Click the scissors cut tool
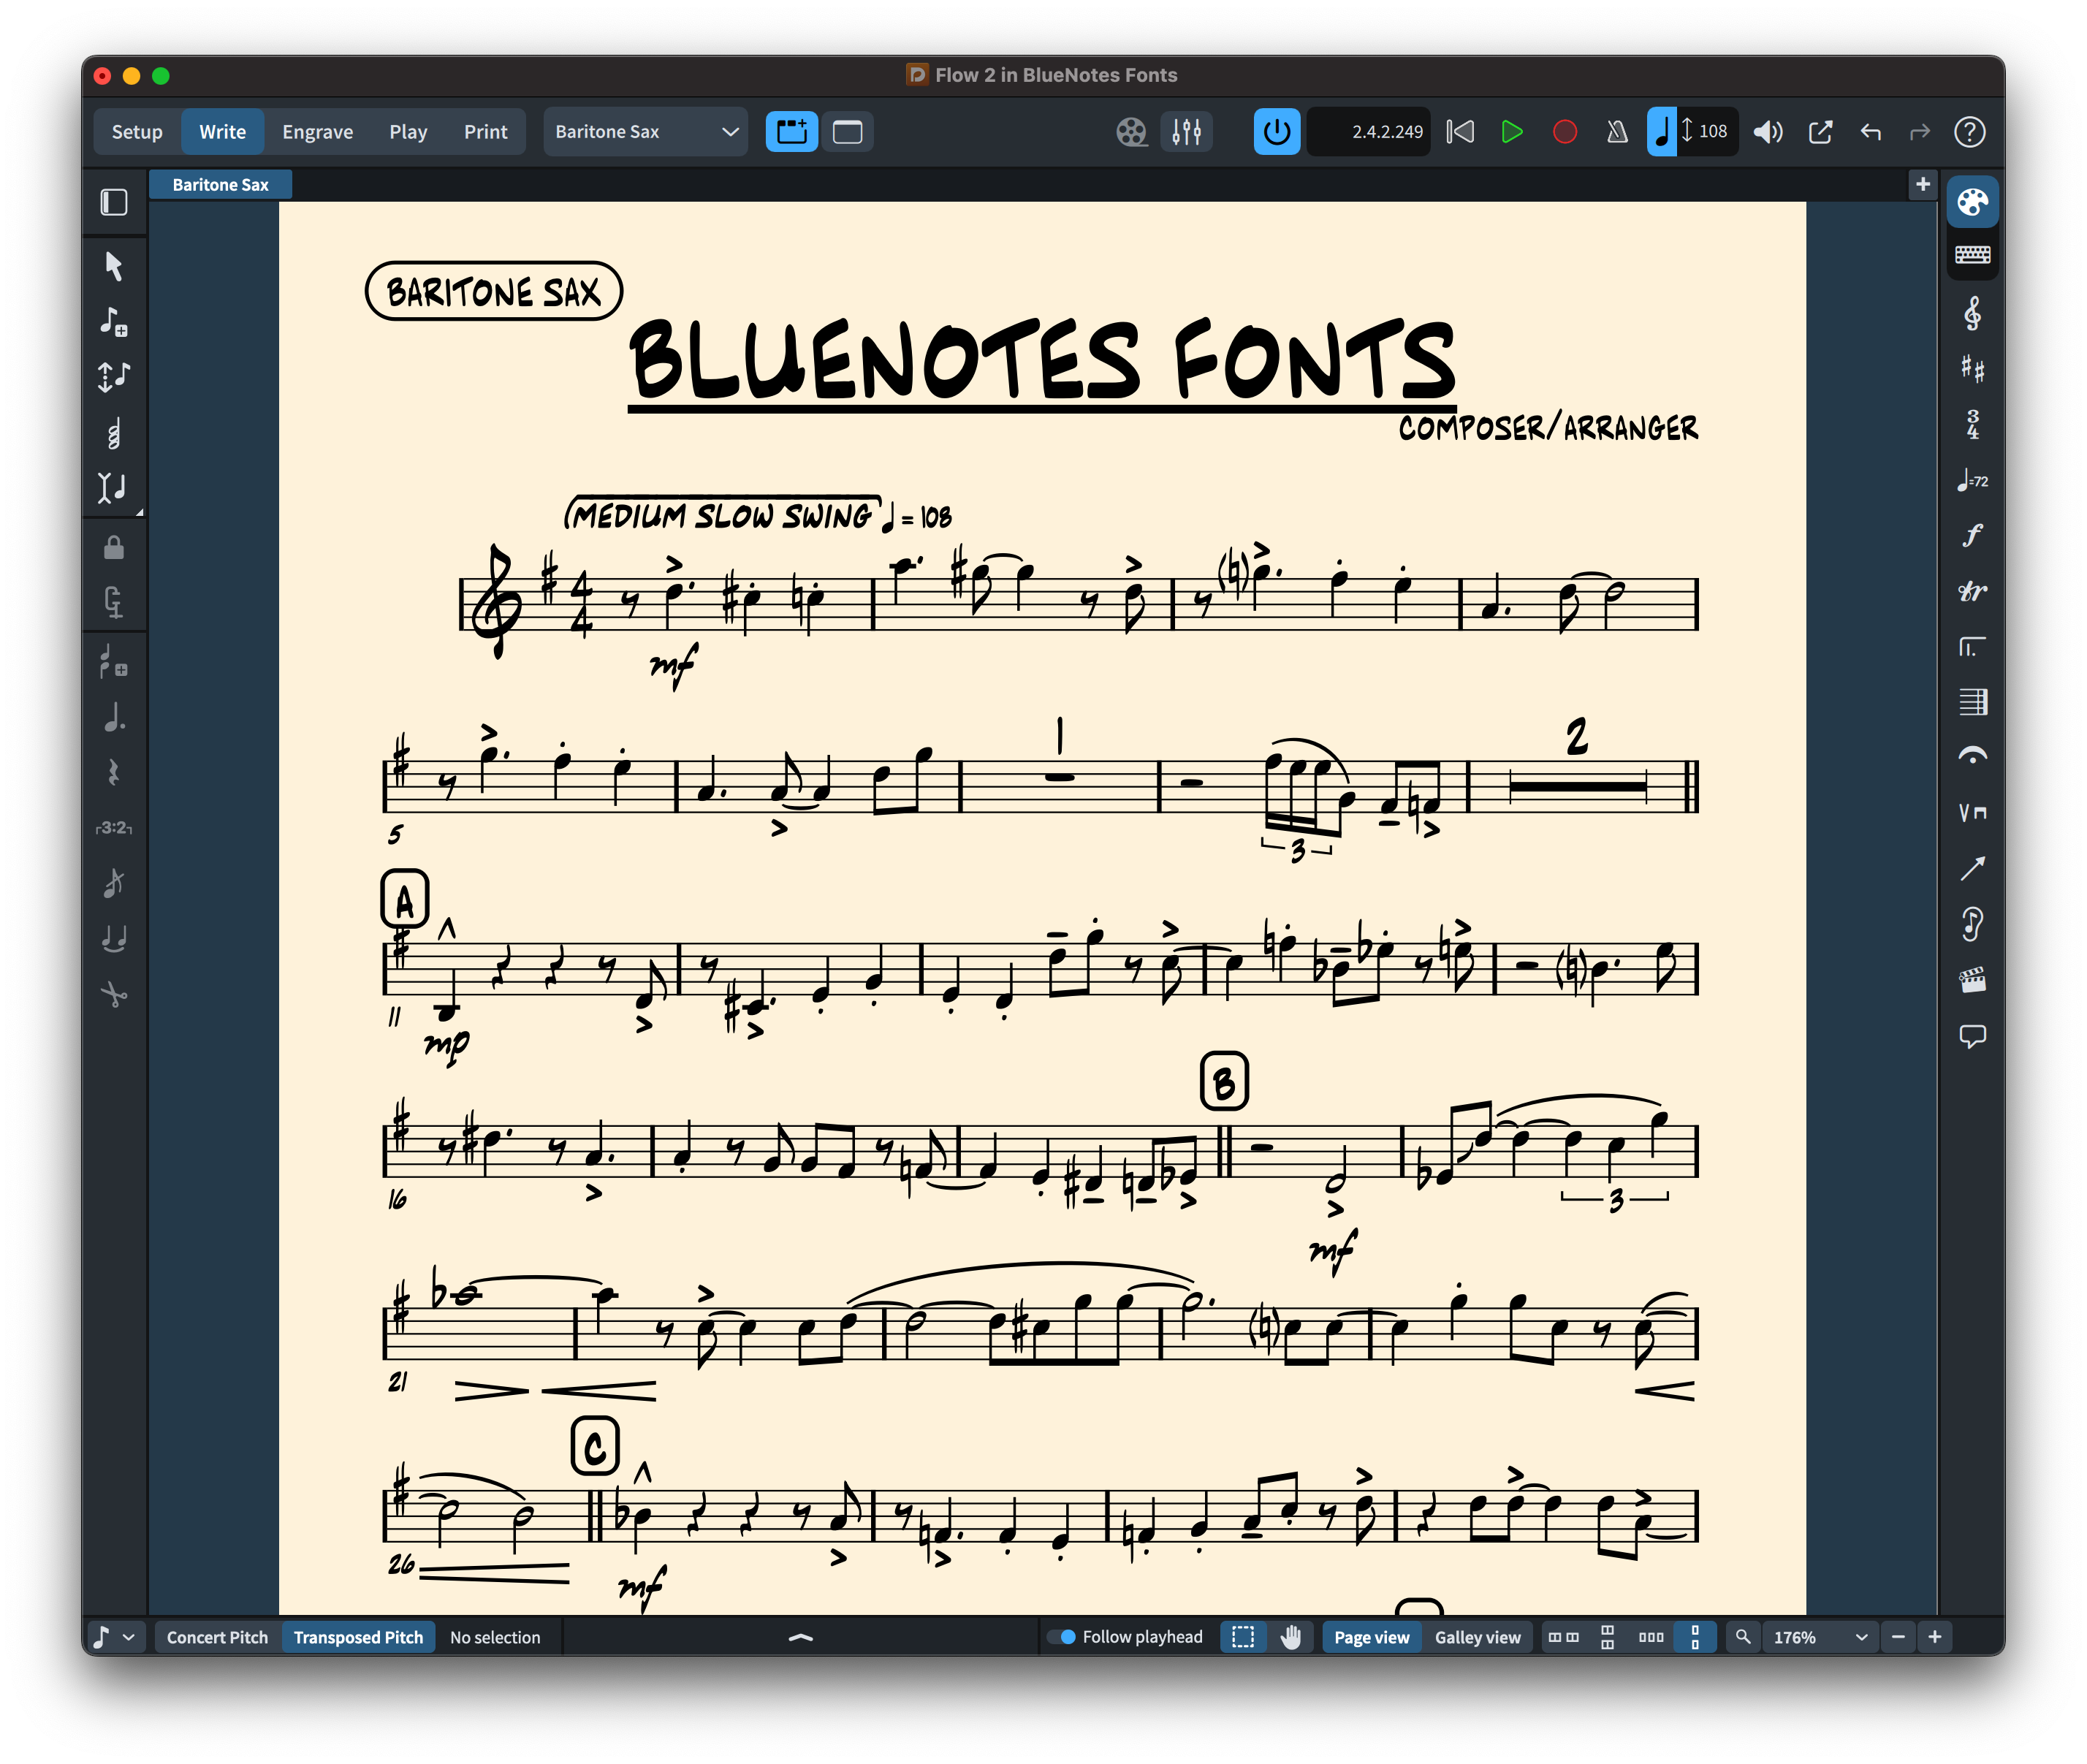 pyautogui.click(x=114, y=994)
